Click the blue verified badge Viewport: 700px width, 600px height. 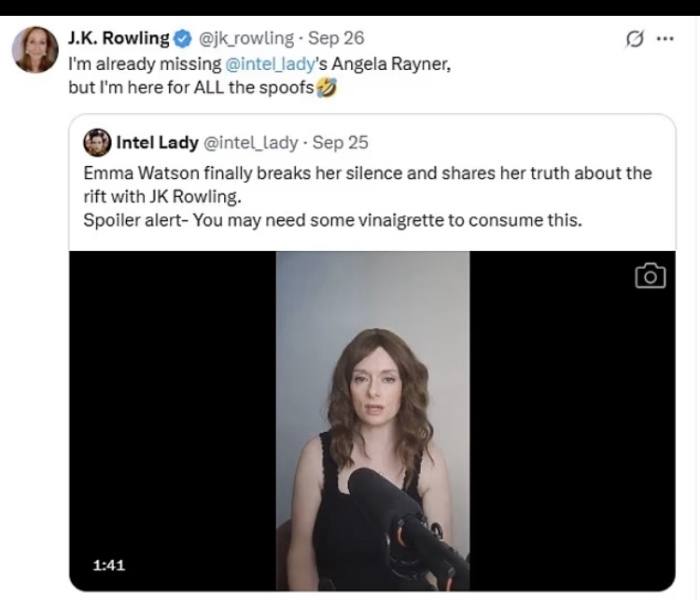pos(182,40)
